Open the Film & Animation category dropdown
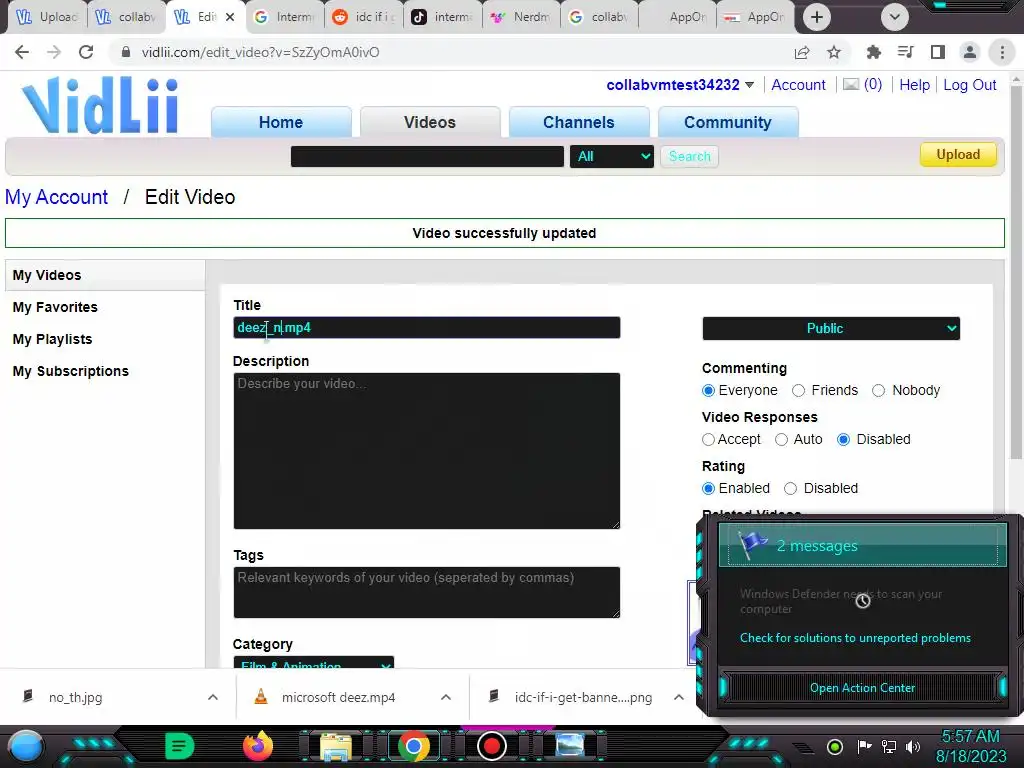The height and width of the screenshot is (768, 1024). click(313, 662)
